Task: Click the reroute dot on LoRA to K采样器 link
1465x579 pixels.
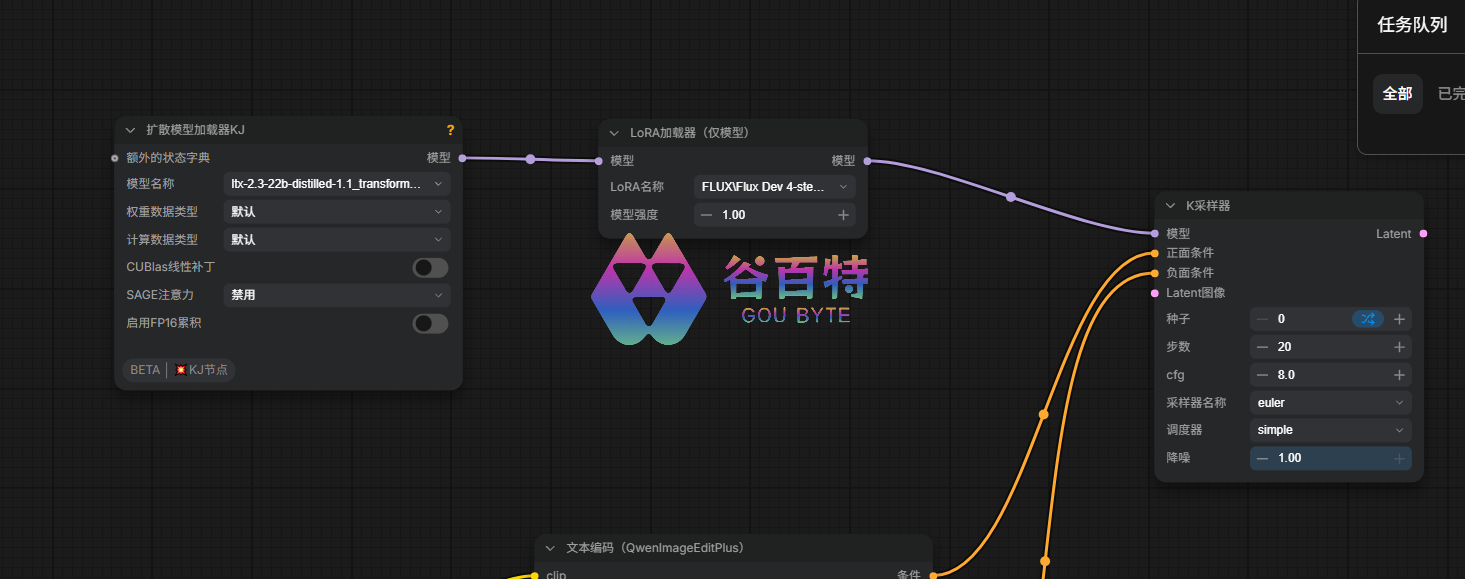Action: pyautogui.click(x=1011, y=197)
